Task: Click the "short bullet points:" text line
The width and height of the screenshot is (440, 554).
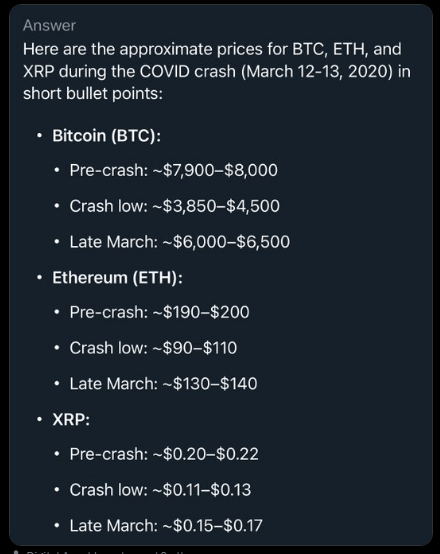Action: pyautogui.click(x=93, y=94)
